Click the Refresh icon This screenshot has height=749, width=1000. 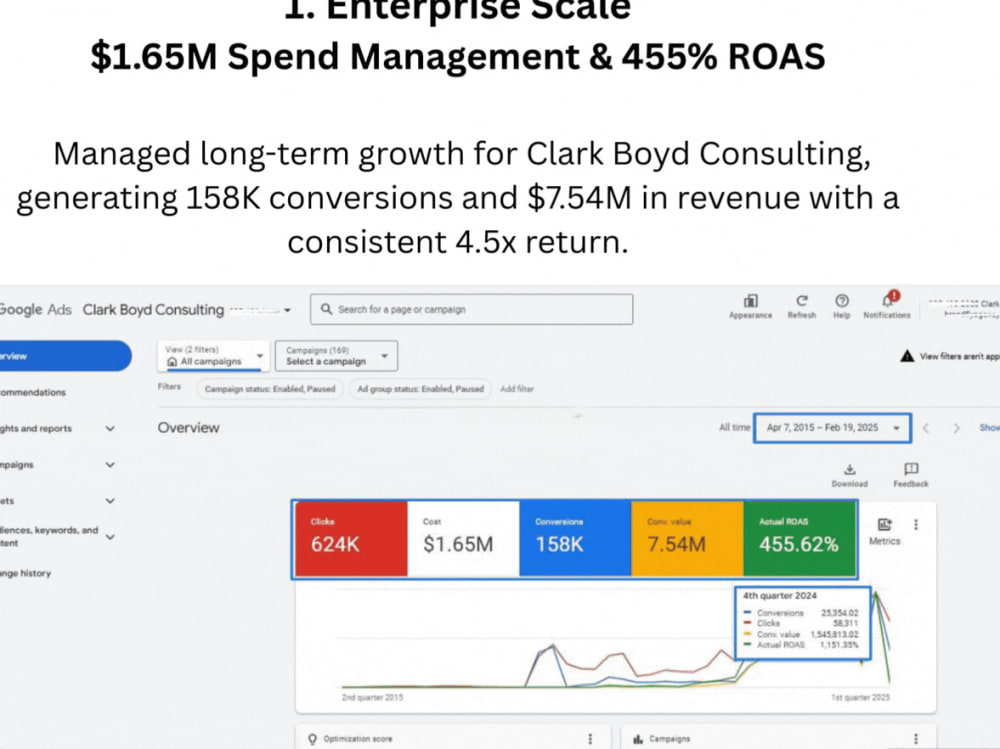802,300
